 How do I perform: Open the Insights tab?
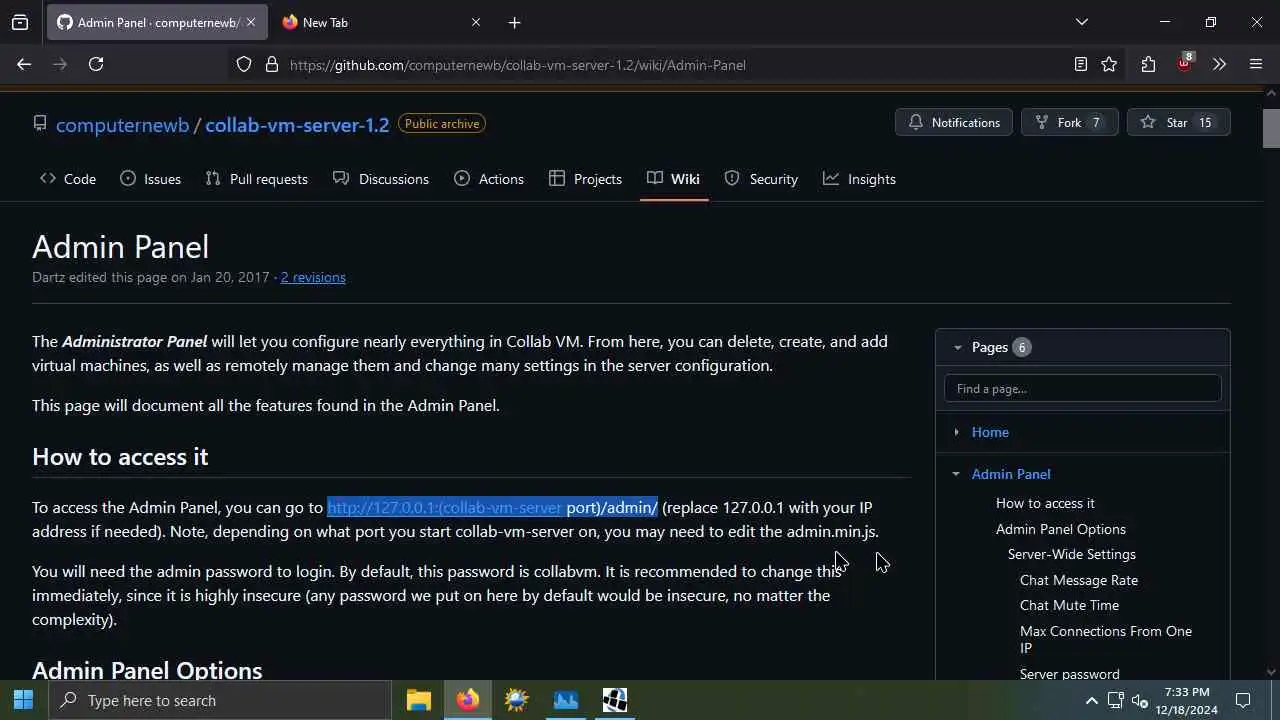[x=859, y=179]
